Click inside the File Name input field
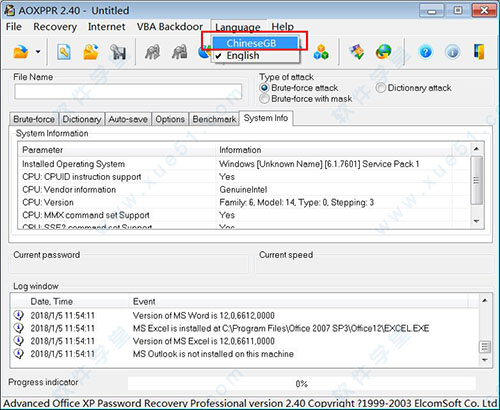Image resolution: width=500 pixels, height=410 pixels. [128, 91]
